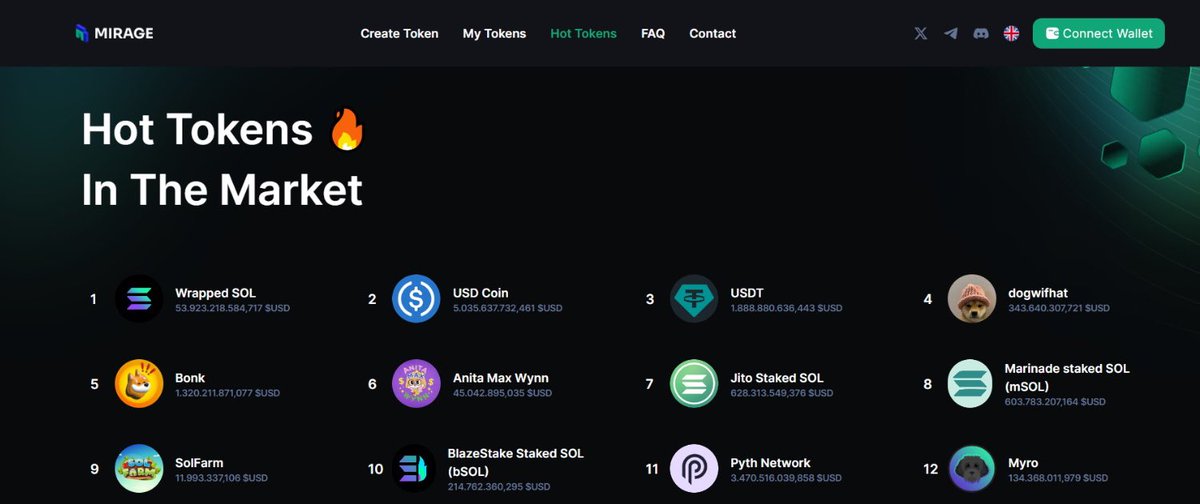
Task: Open My Tokens page
Action: click(494, 33)
